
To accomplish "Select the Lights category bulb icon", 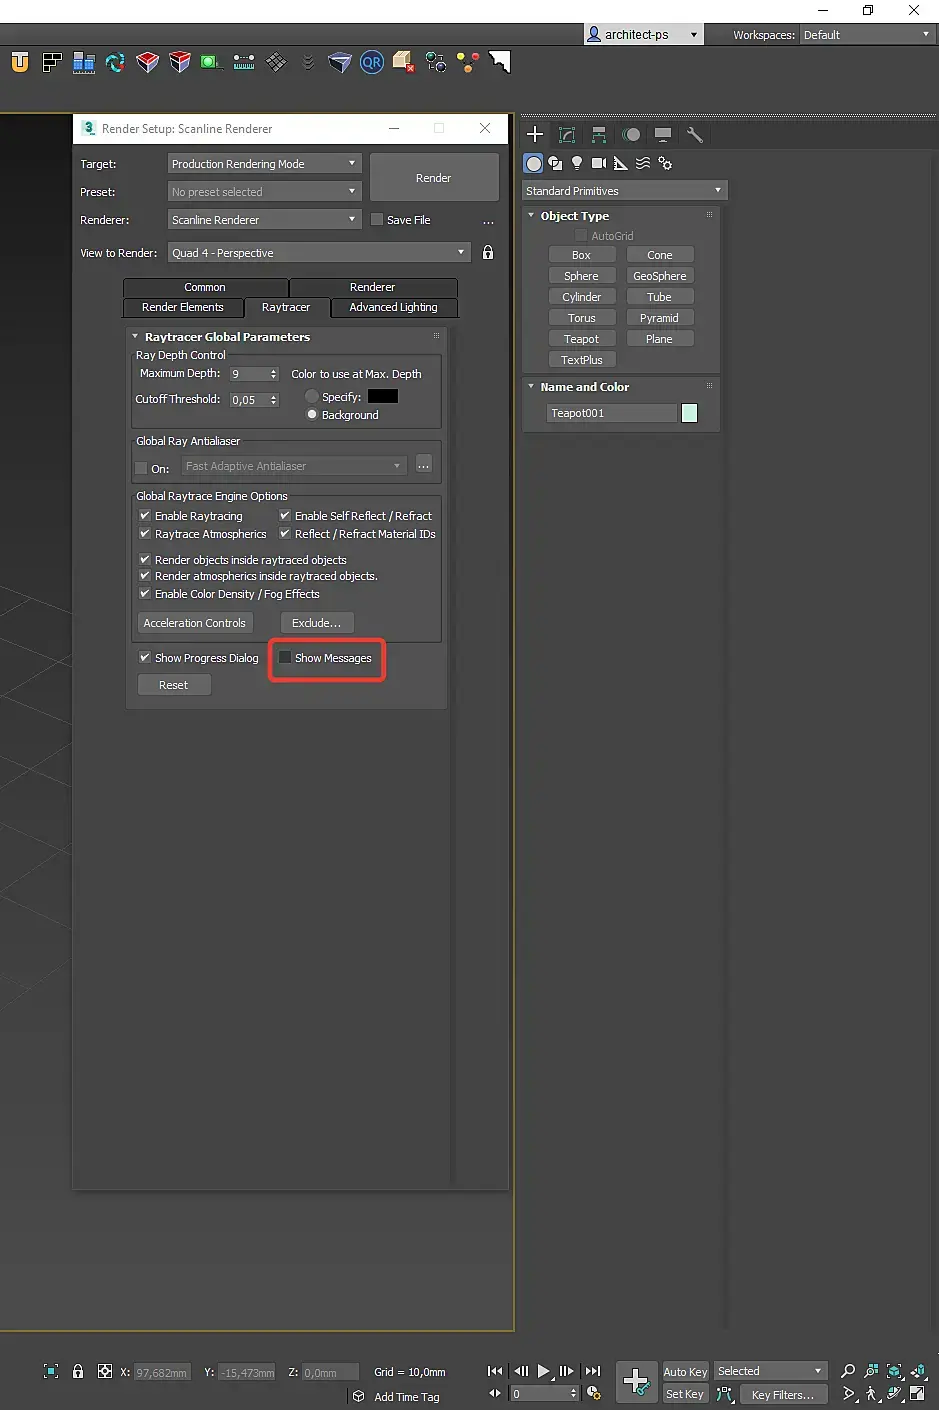I will point(577,163).
